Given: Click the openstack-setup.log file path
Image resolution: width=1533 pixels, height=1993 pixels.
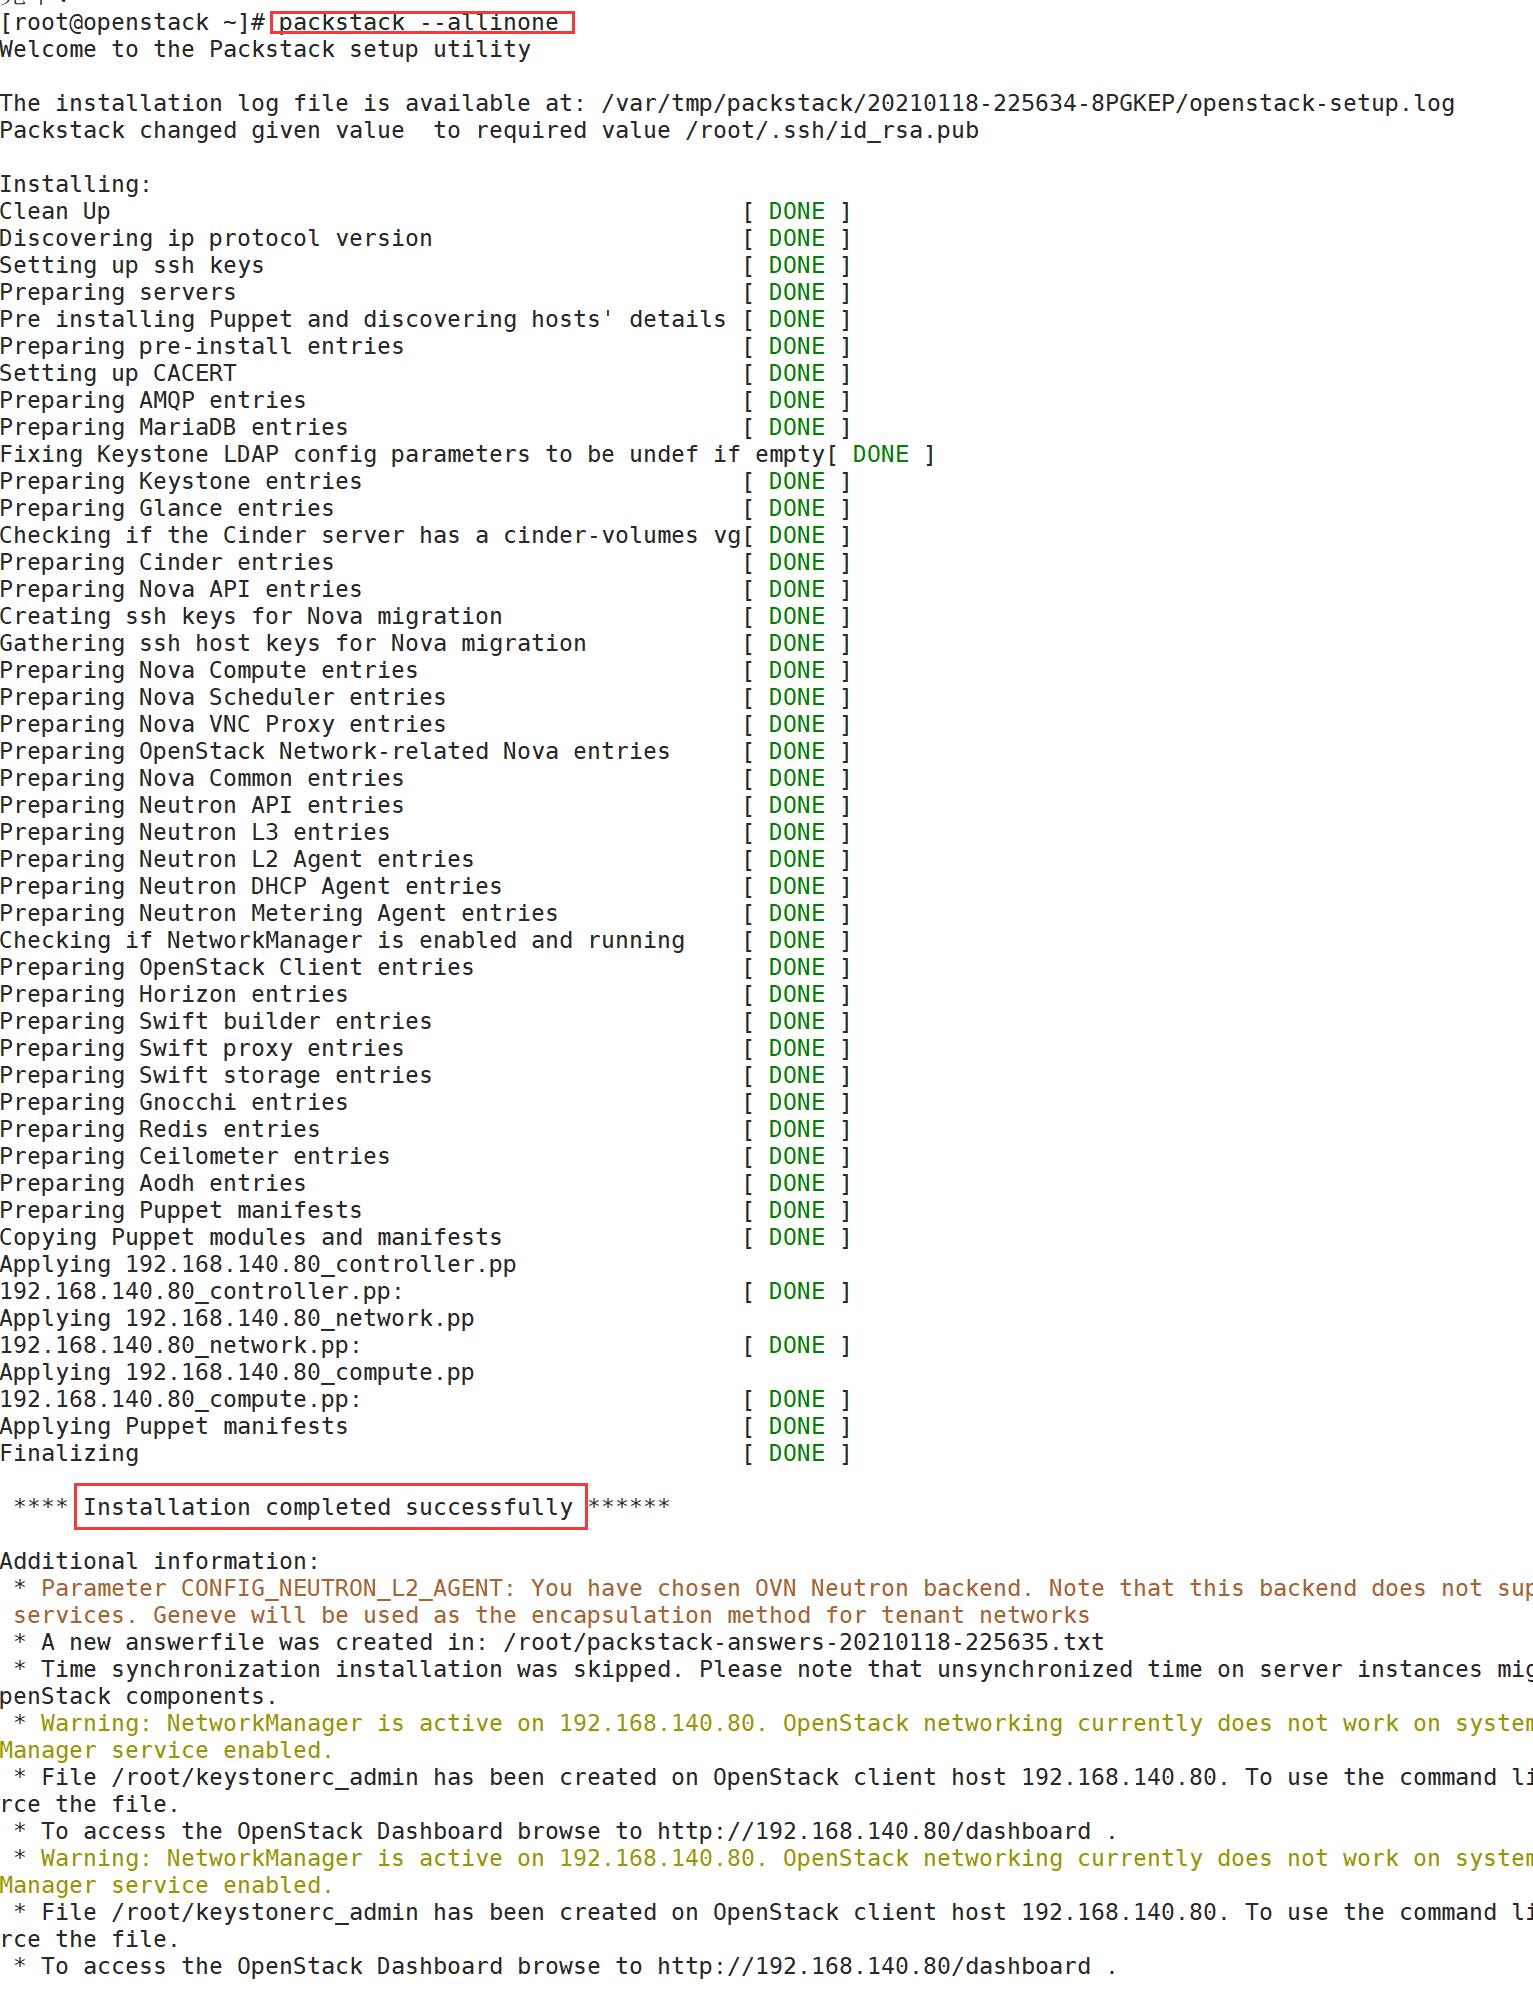Looking at the screenshot, I should [x=1028, y=104].
